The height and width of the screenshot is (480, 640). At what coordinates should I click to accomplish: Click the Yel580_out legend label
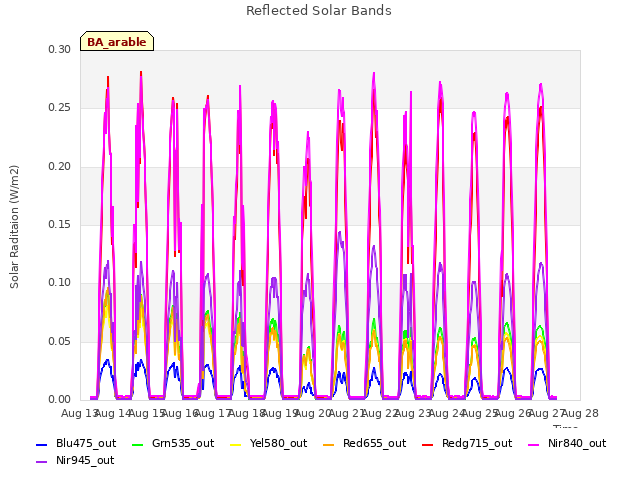point(278,443)
